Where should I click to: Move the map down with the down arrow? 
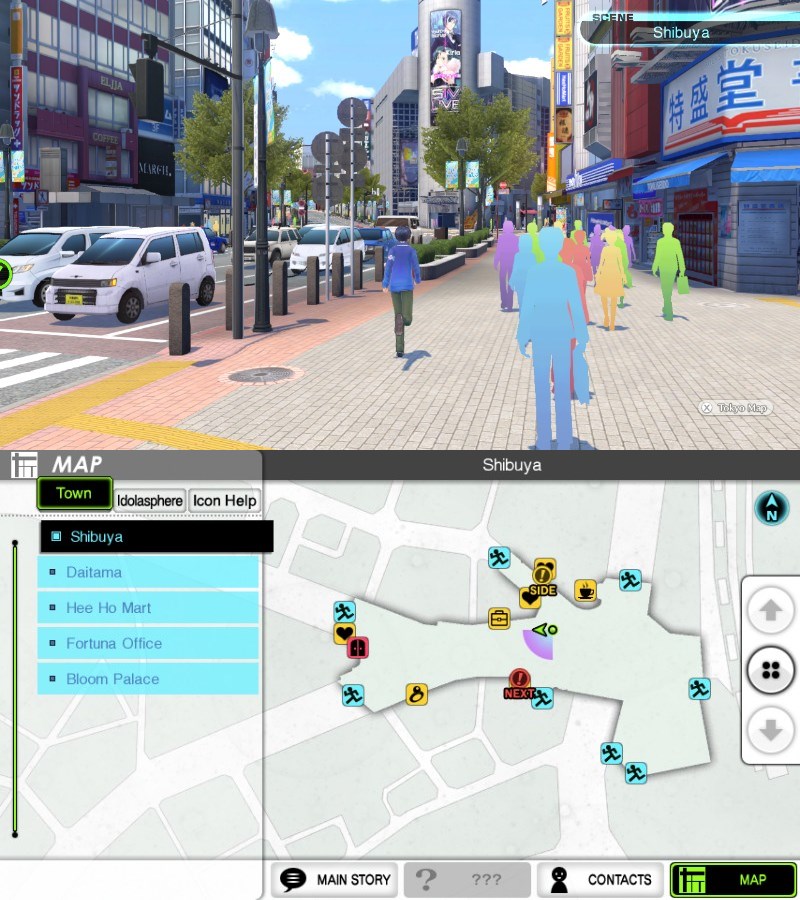[x=771, y=730]
